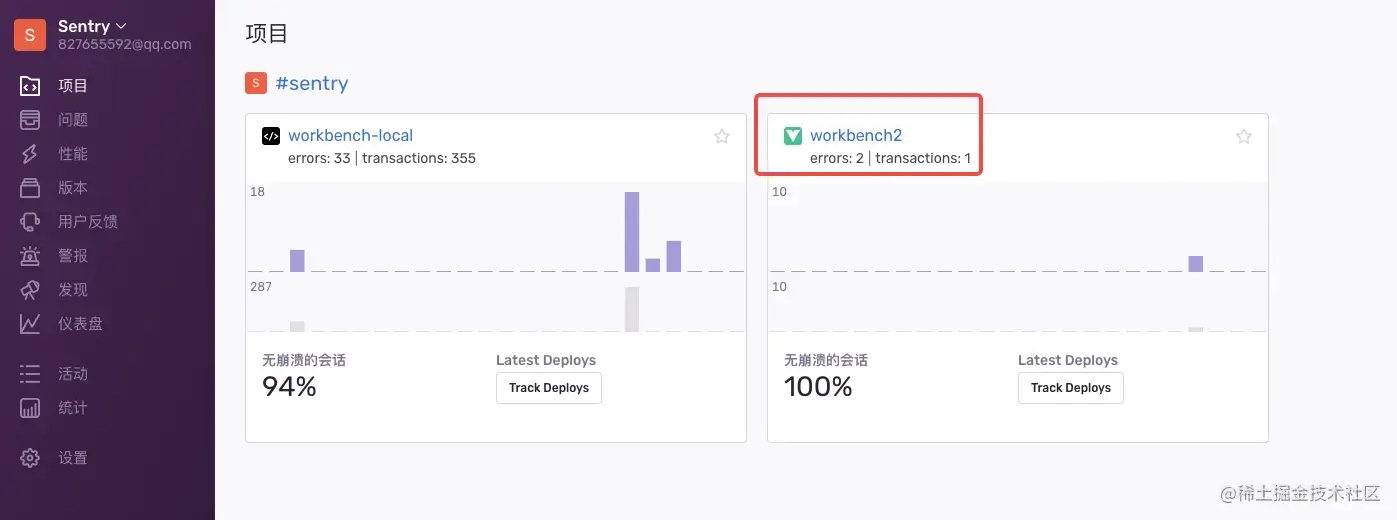Click the 仪表盘 chart icon
Screen dimensions: 1397x520
pyautogui.click(x=30, y=324)
